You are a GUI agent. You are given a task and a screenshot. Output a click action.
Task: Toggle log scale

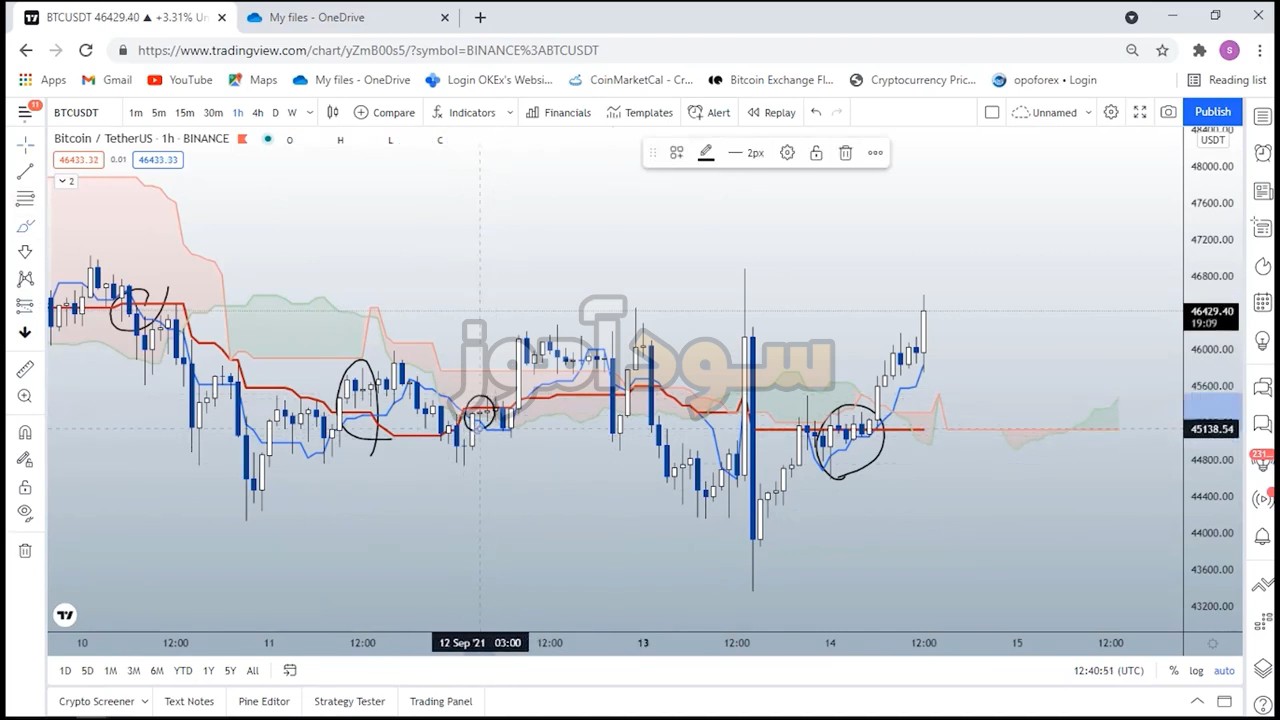click(1198, 671)
